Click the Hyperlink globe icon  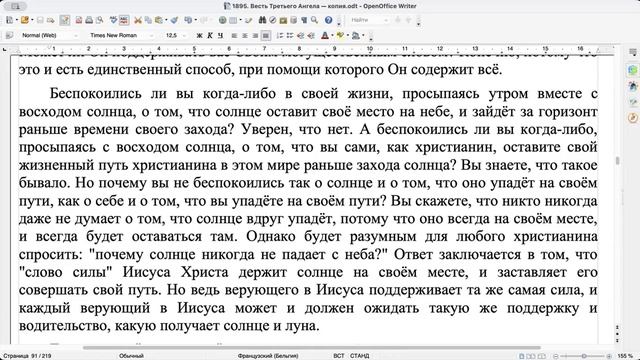pos(222,20)
